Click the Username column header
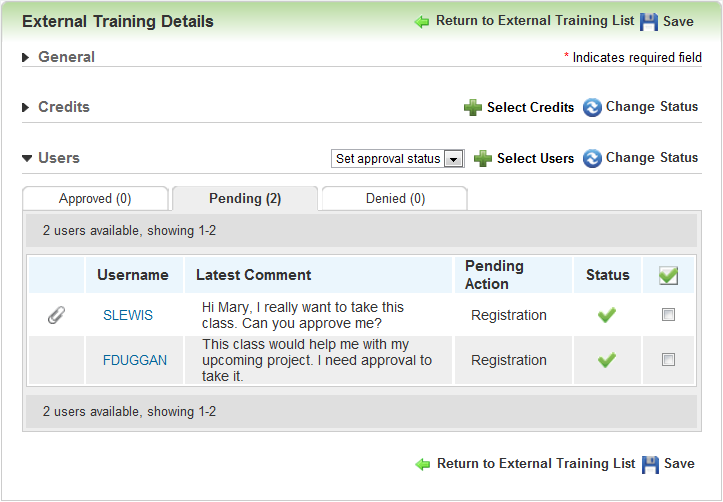 tap(133, 275)
